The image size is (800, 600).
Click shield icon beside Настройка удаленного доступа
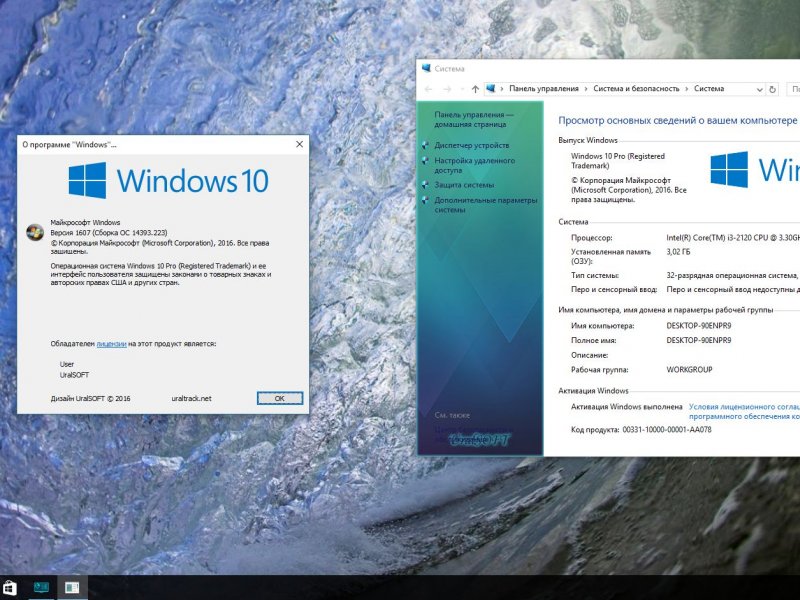[426, 161]
